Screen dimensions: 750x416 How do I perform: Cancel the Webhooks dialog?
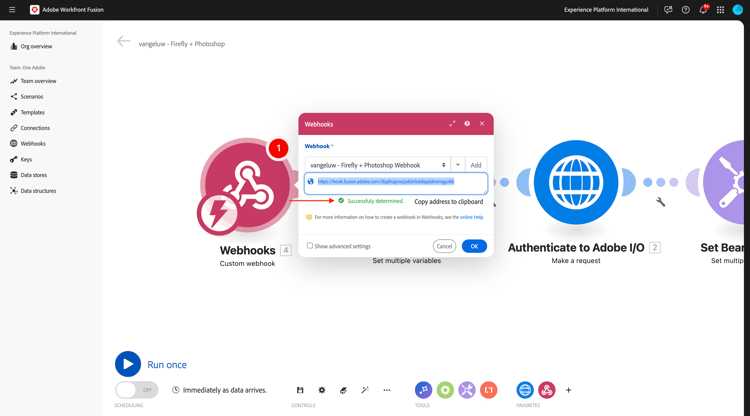coord(444,246)
